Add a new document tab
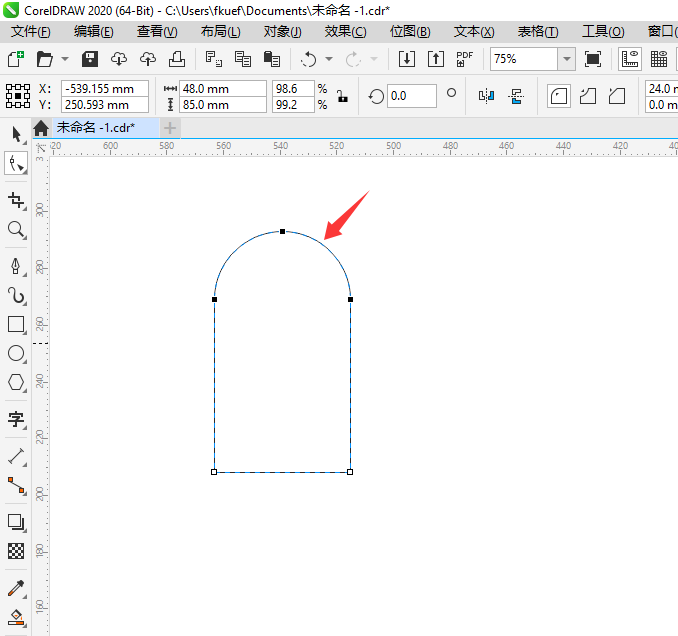The height and width of the screenshot is (636, 678). [170, 128]
